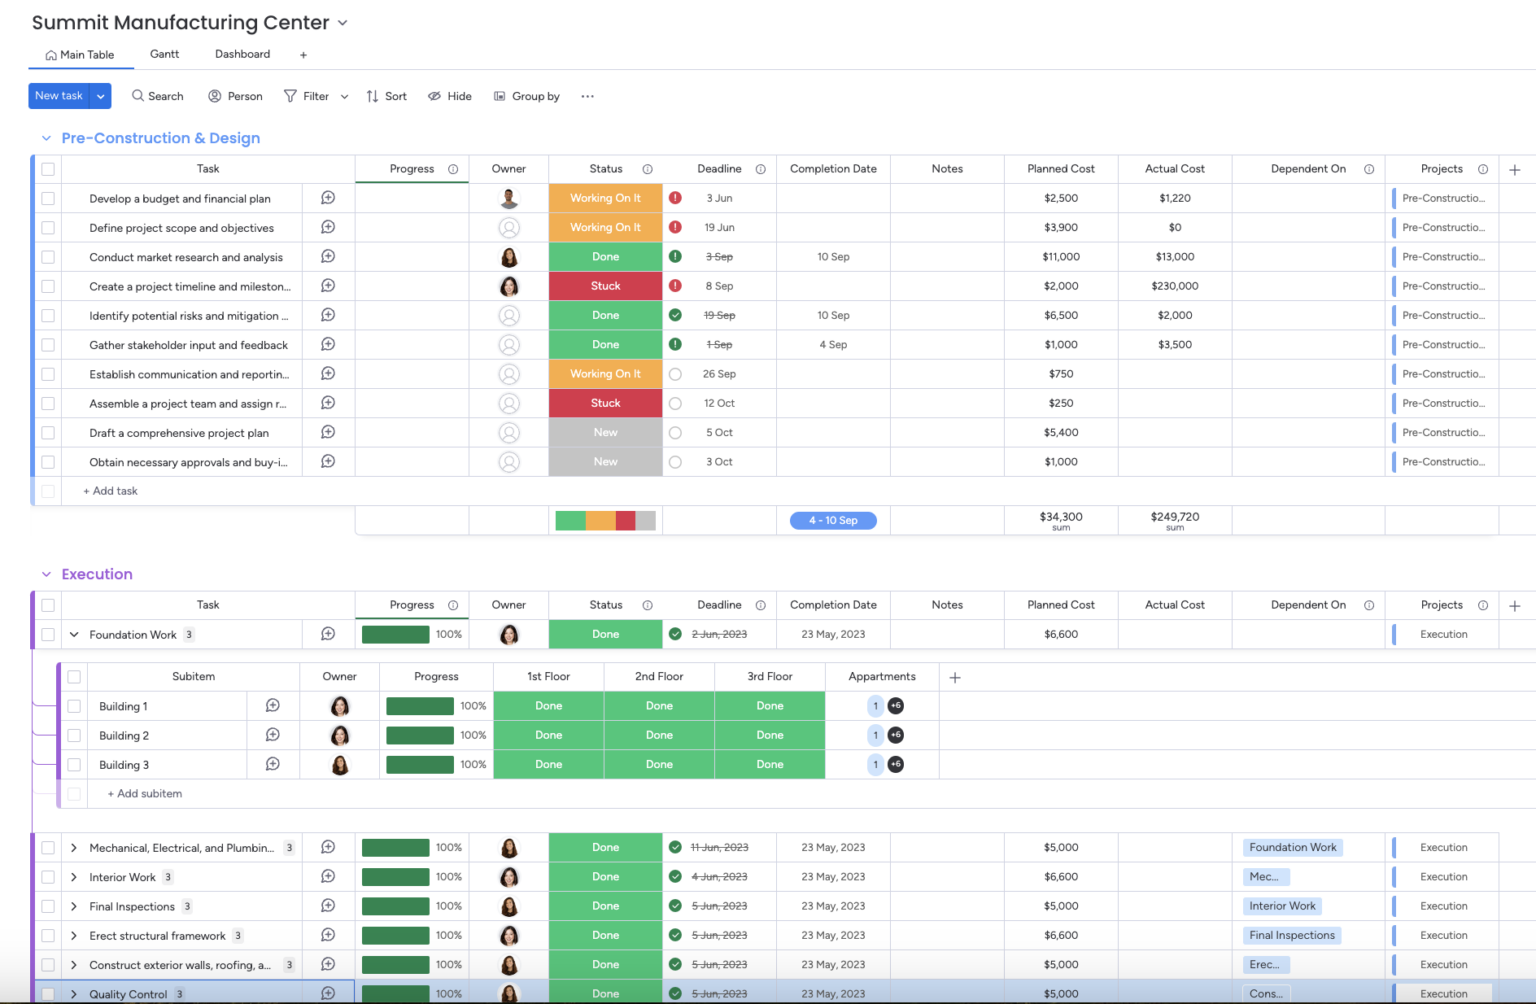Click Group by button
Screen dimensions: 1536x1004
[x=526, y=96]
